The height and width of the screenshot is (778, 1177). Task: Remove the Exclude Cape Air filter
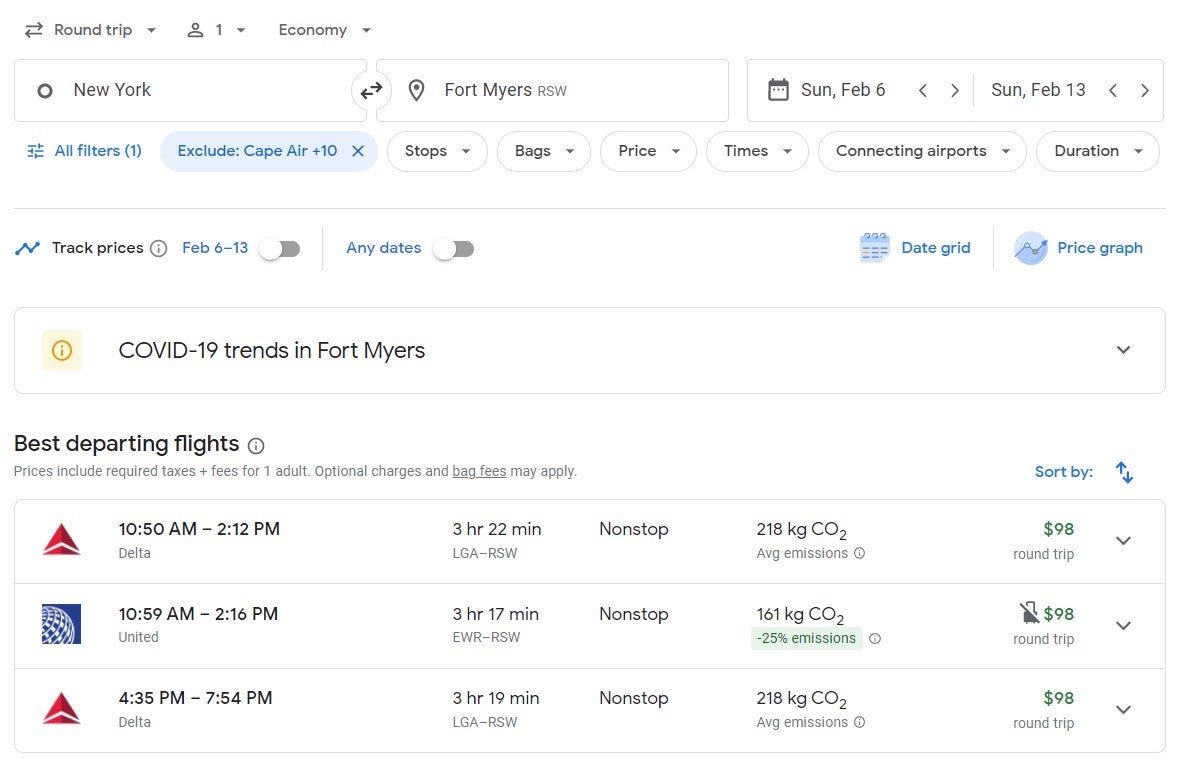[x=357, y=151]
